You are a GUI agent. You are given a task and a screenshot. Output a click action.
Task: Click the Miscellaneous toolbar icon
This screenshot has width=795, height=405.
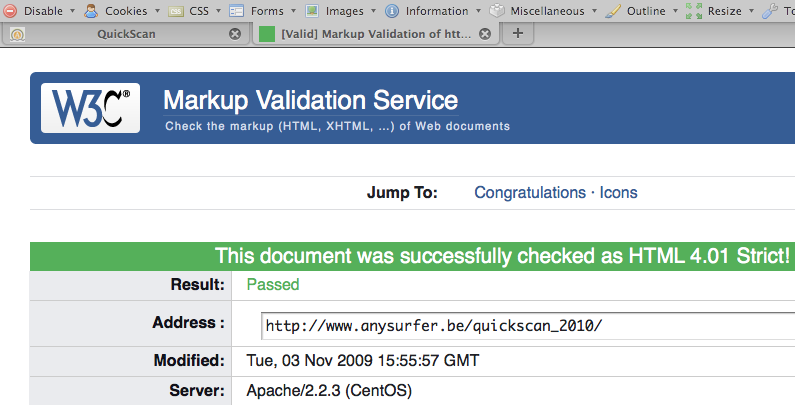click(497, 11)
